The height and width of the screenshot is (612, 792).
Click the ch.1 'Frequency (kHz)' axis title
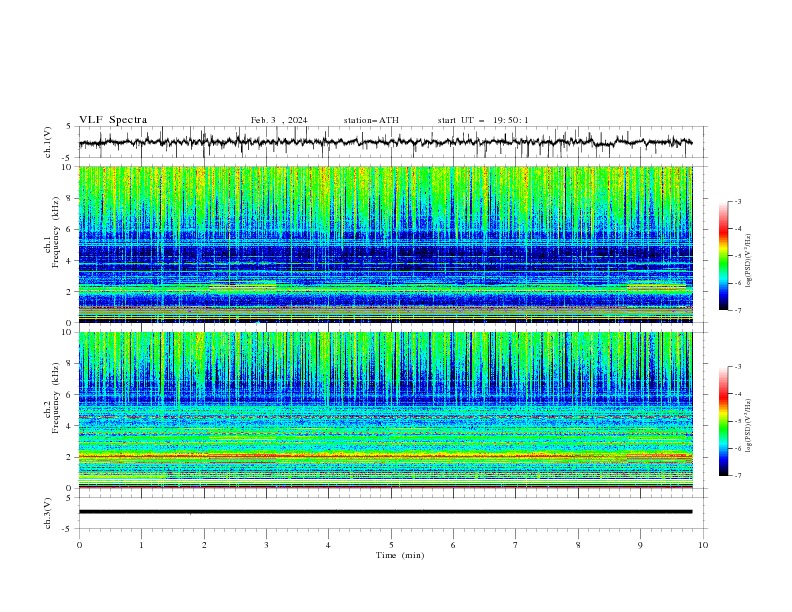coord(56,233)
